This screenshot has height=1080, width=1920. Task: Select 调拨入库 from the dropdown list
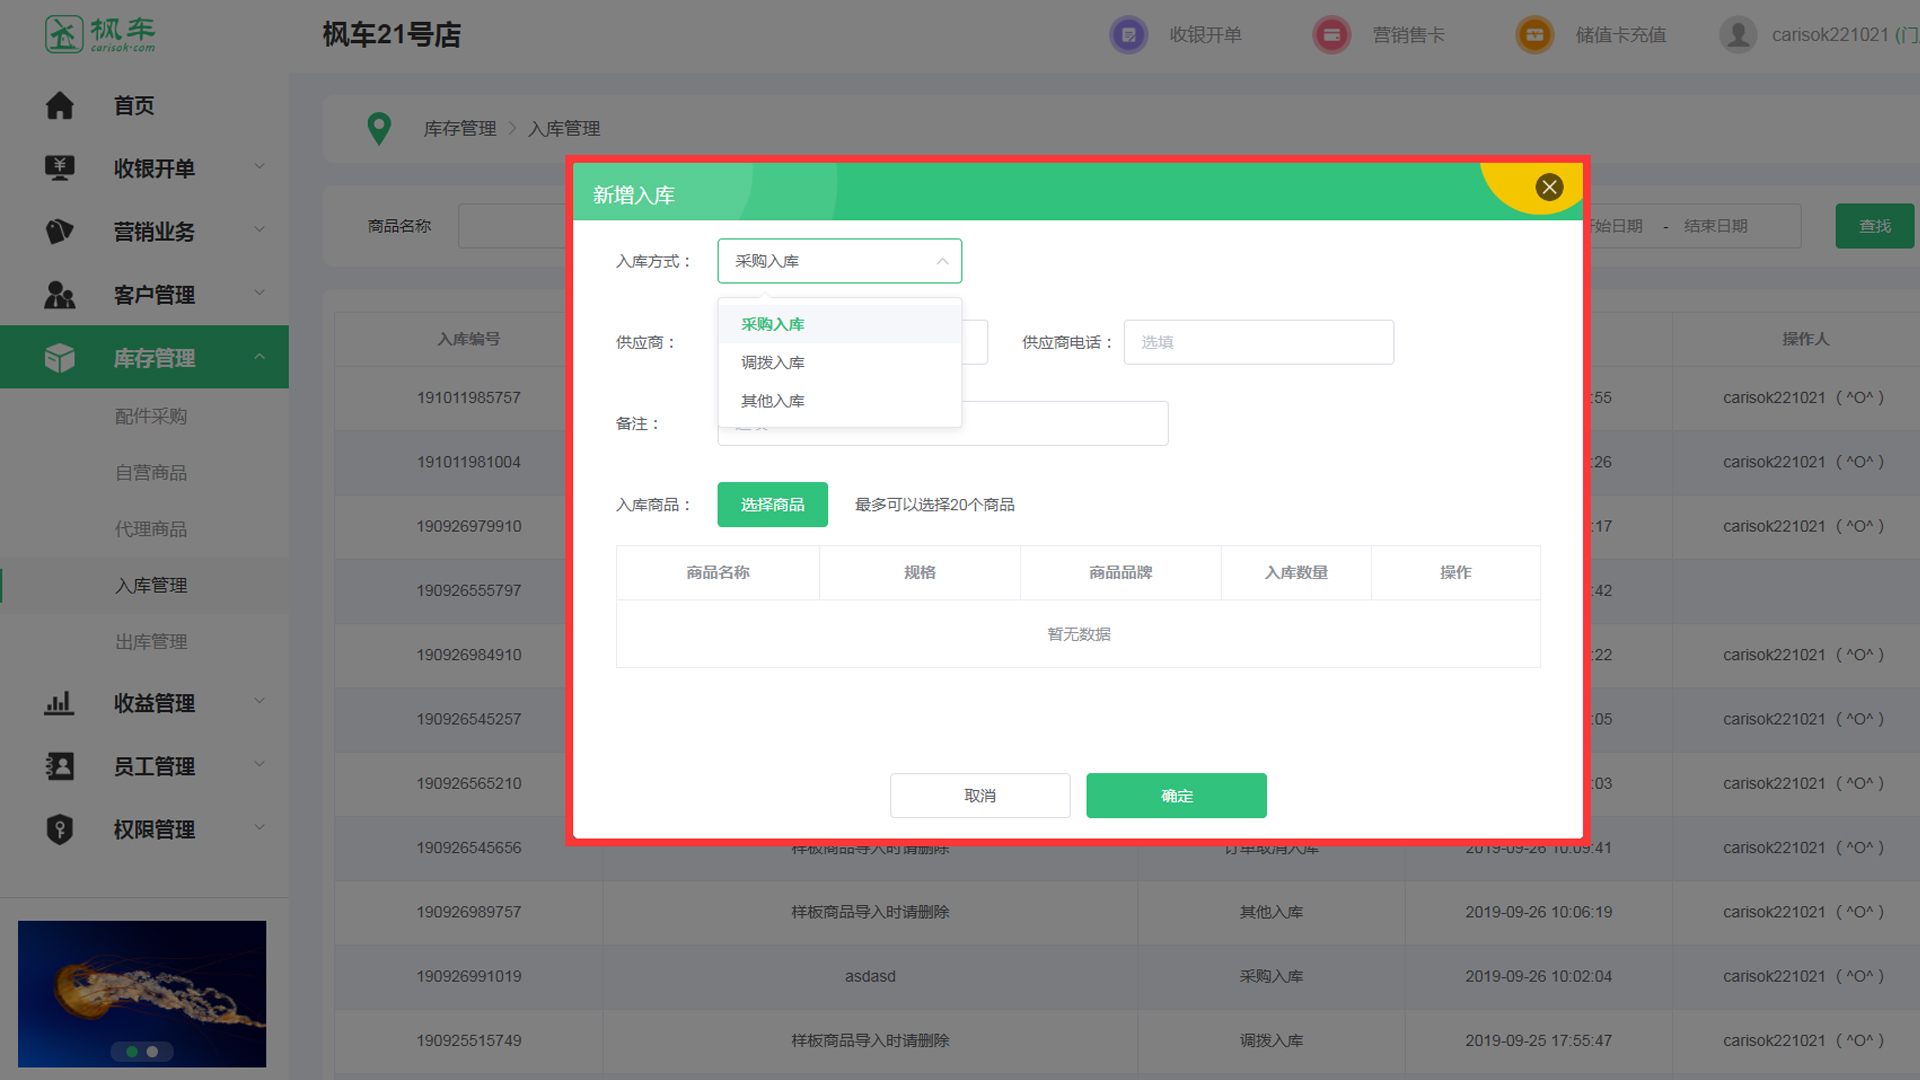[773, 362]
